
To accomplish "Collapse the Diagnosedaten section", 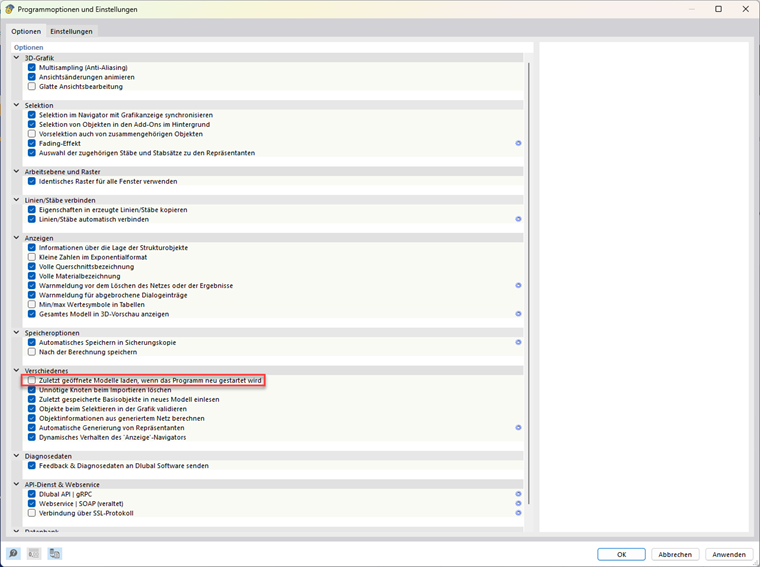I will (x=16, y=456).
